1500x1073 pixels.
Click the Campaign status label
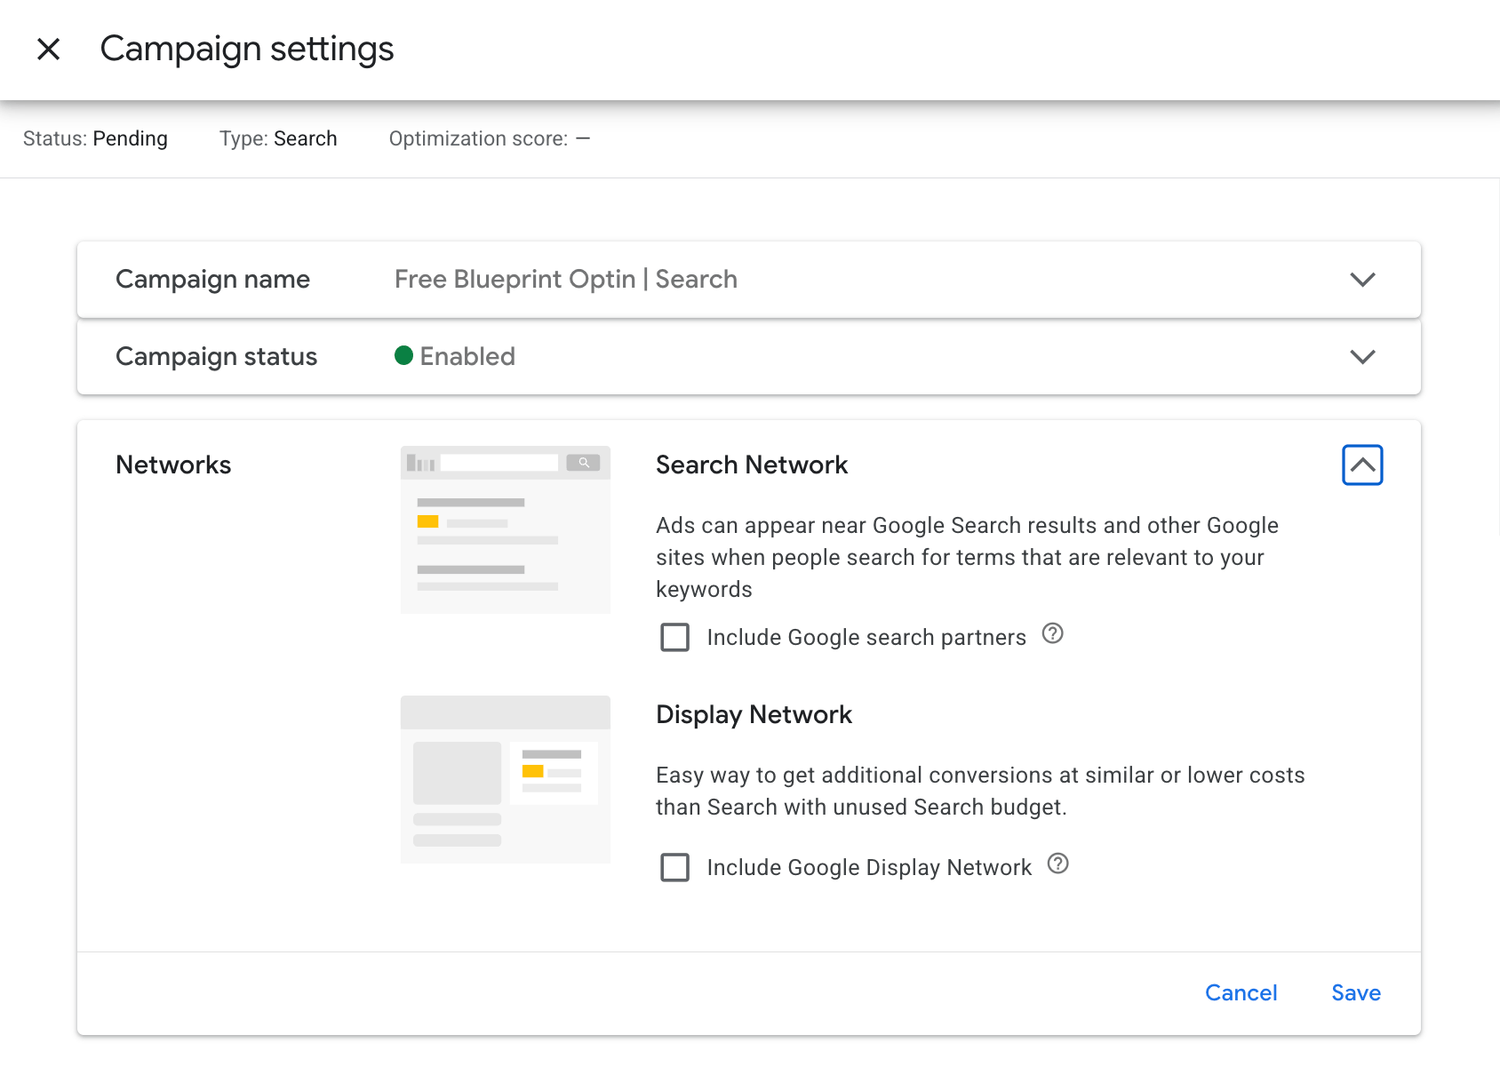click(x=216, y=357)
